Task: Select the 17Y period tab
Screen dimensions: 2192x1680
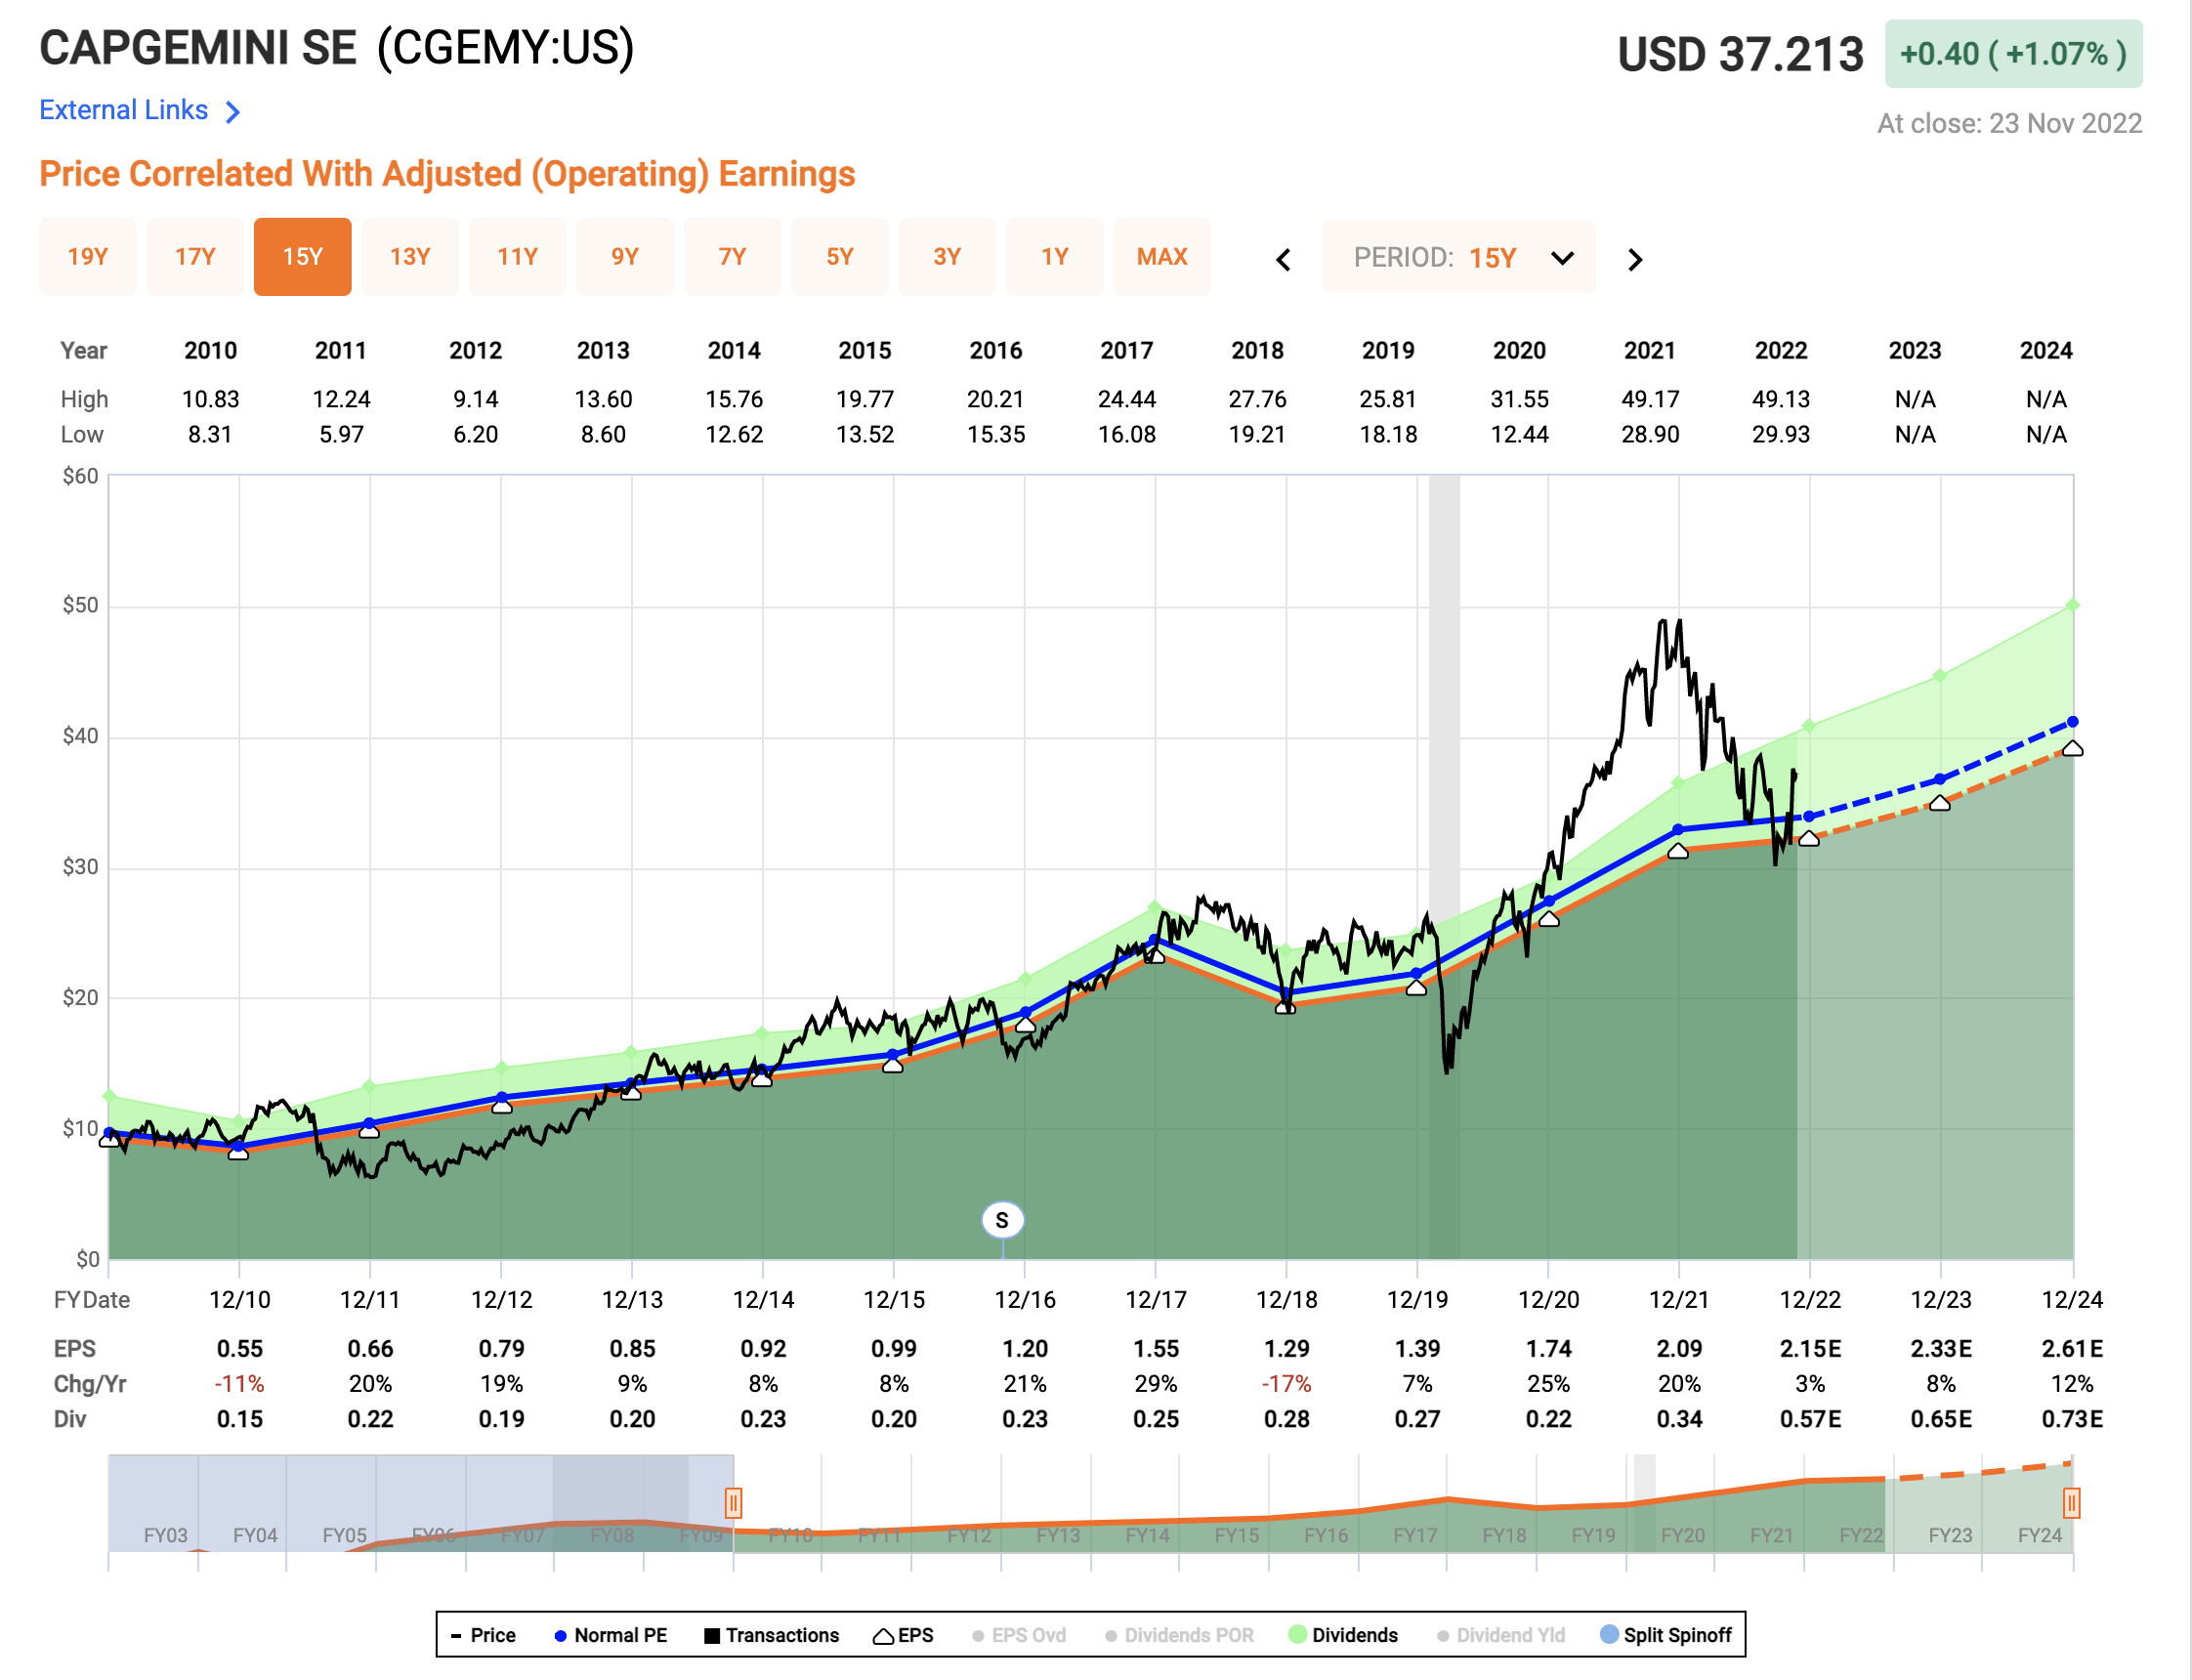Action: (195, 257)
